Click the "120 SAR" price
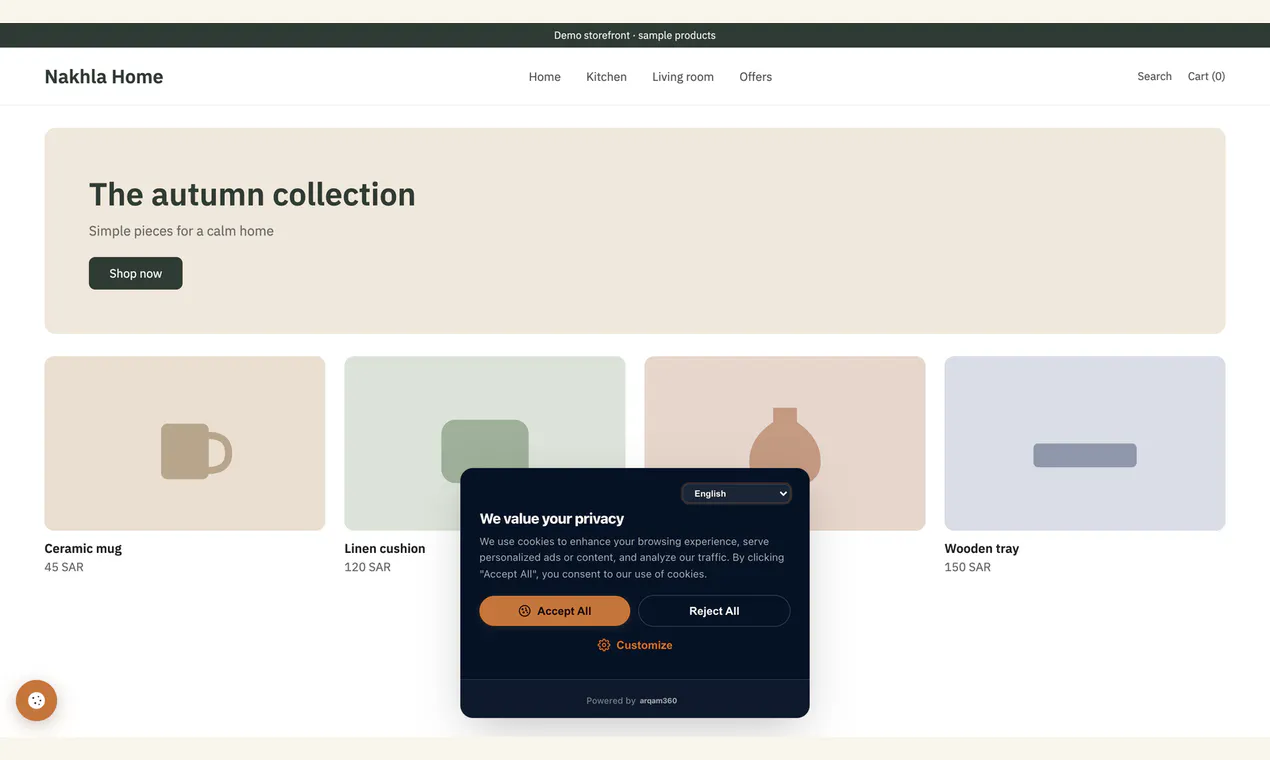1270x760 pixels. point(368,567)
